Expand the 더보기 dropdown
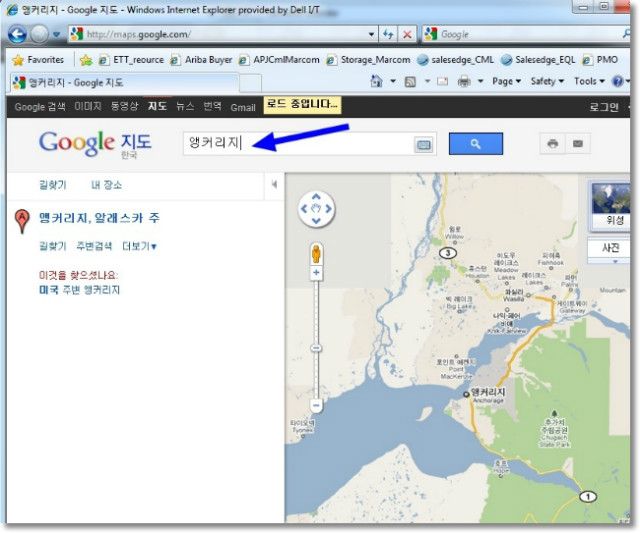This screenshot has height=533, width=640. click(x=140, y=246)
